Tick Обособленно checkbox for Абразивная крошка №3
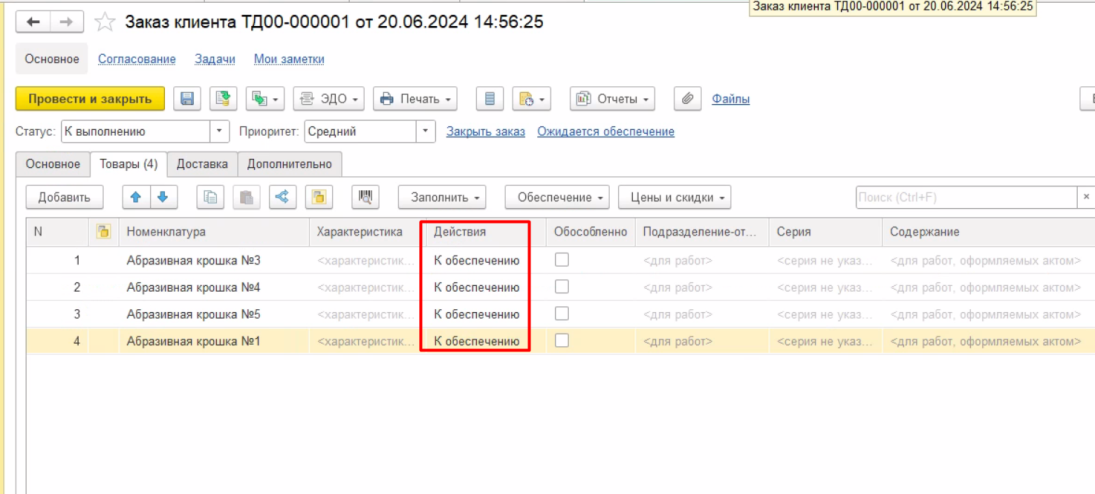Screen dimensions: 1095x494 point(562,260)
